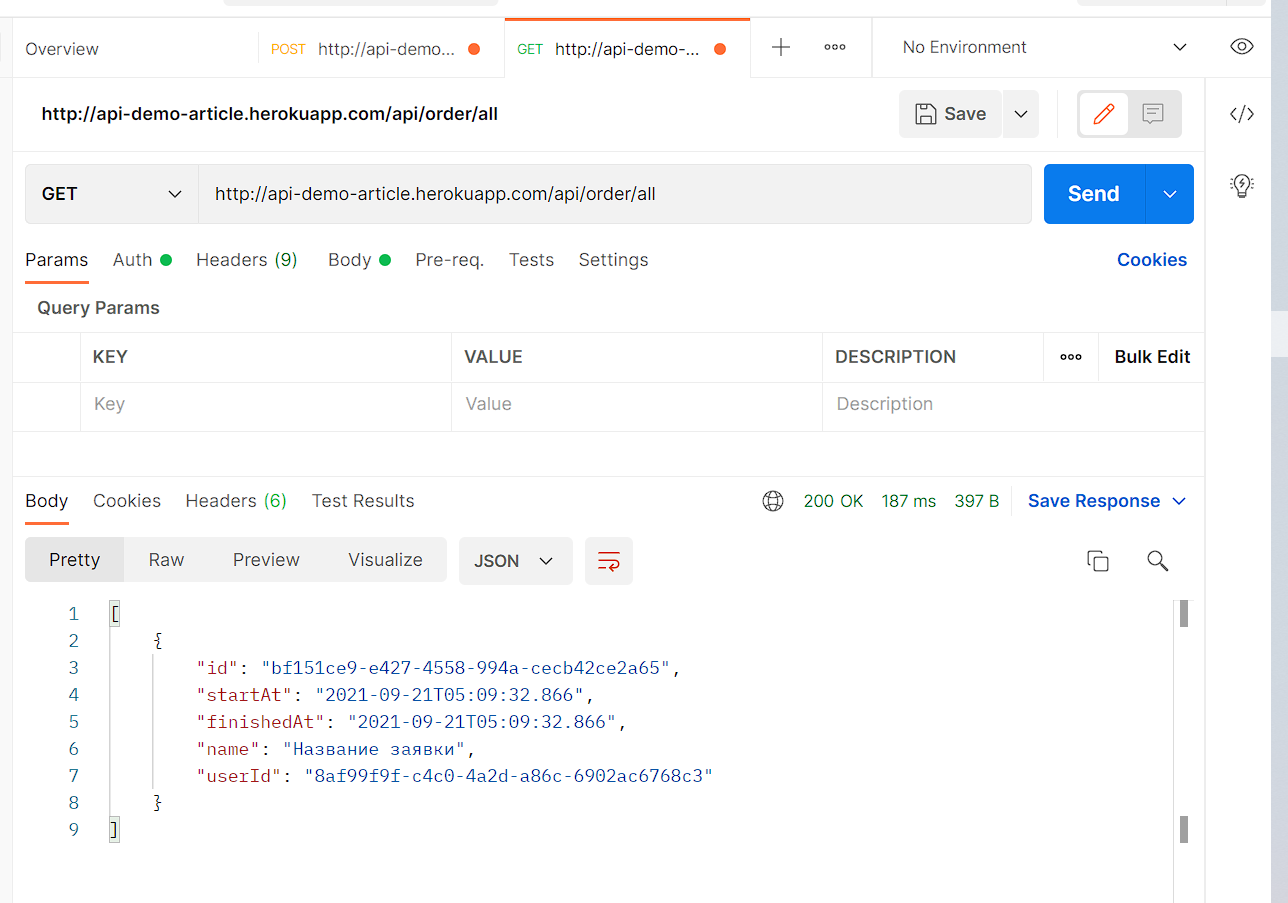
Task: Switch to the comment mode icon
Action: (1153, 114)
